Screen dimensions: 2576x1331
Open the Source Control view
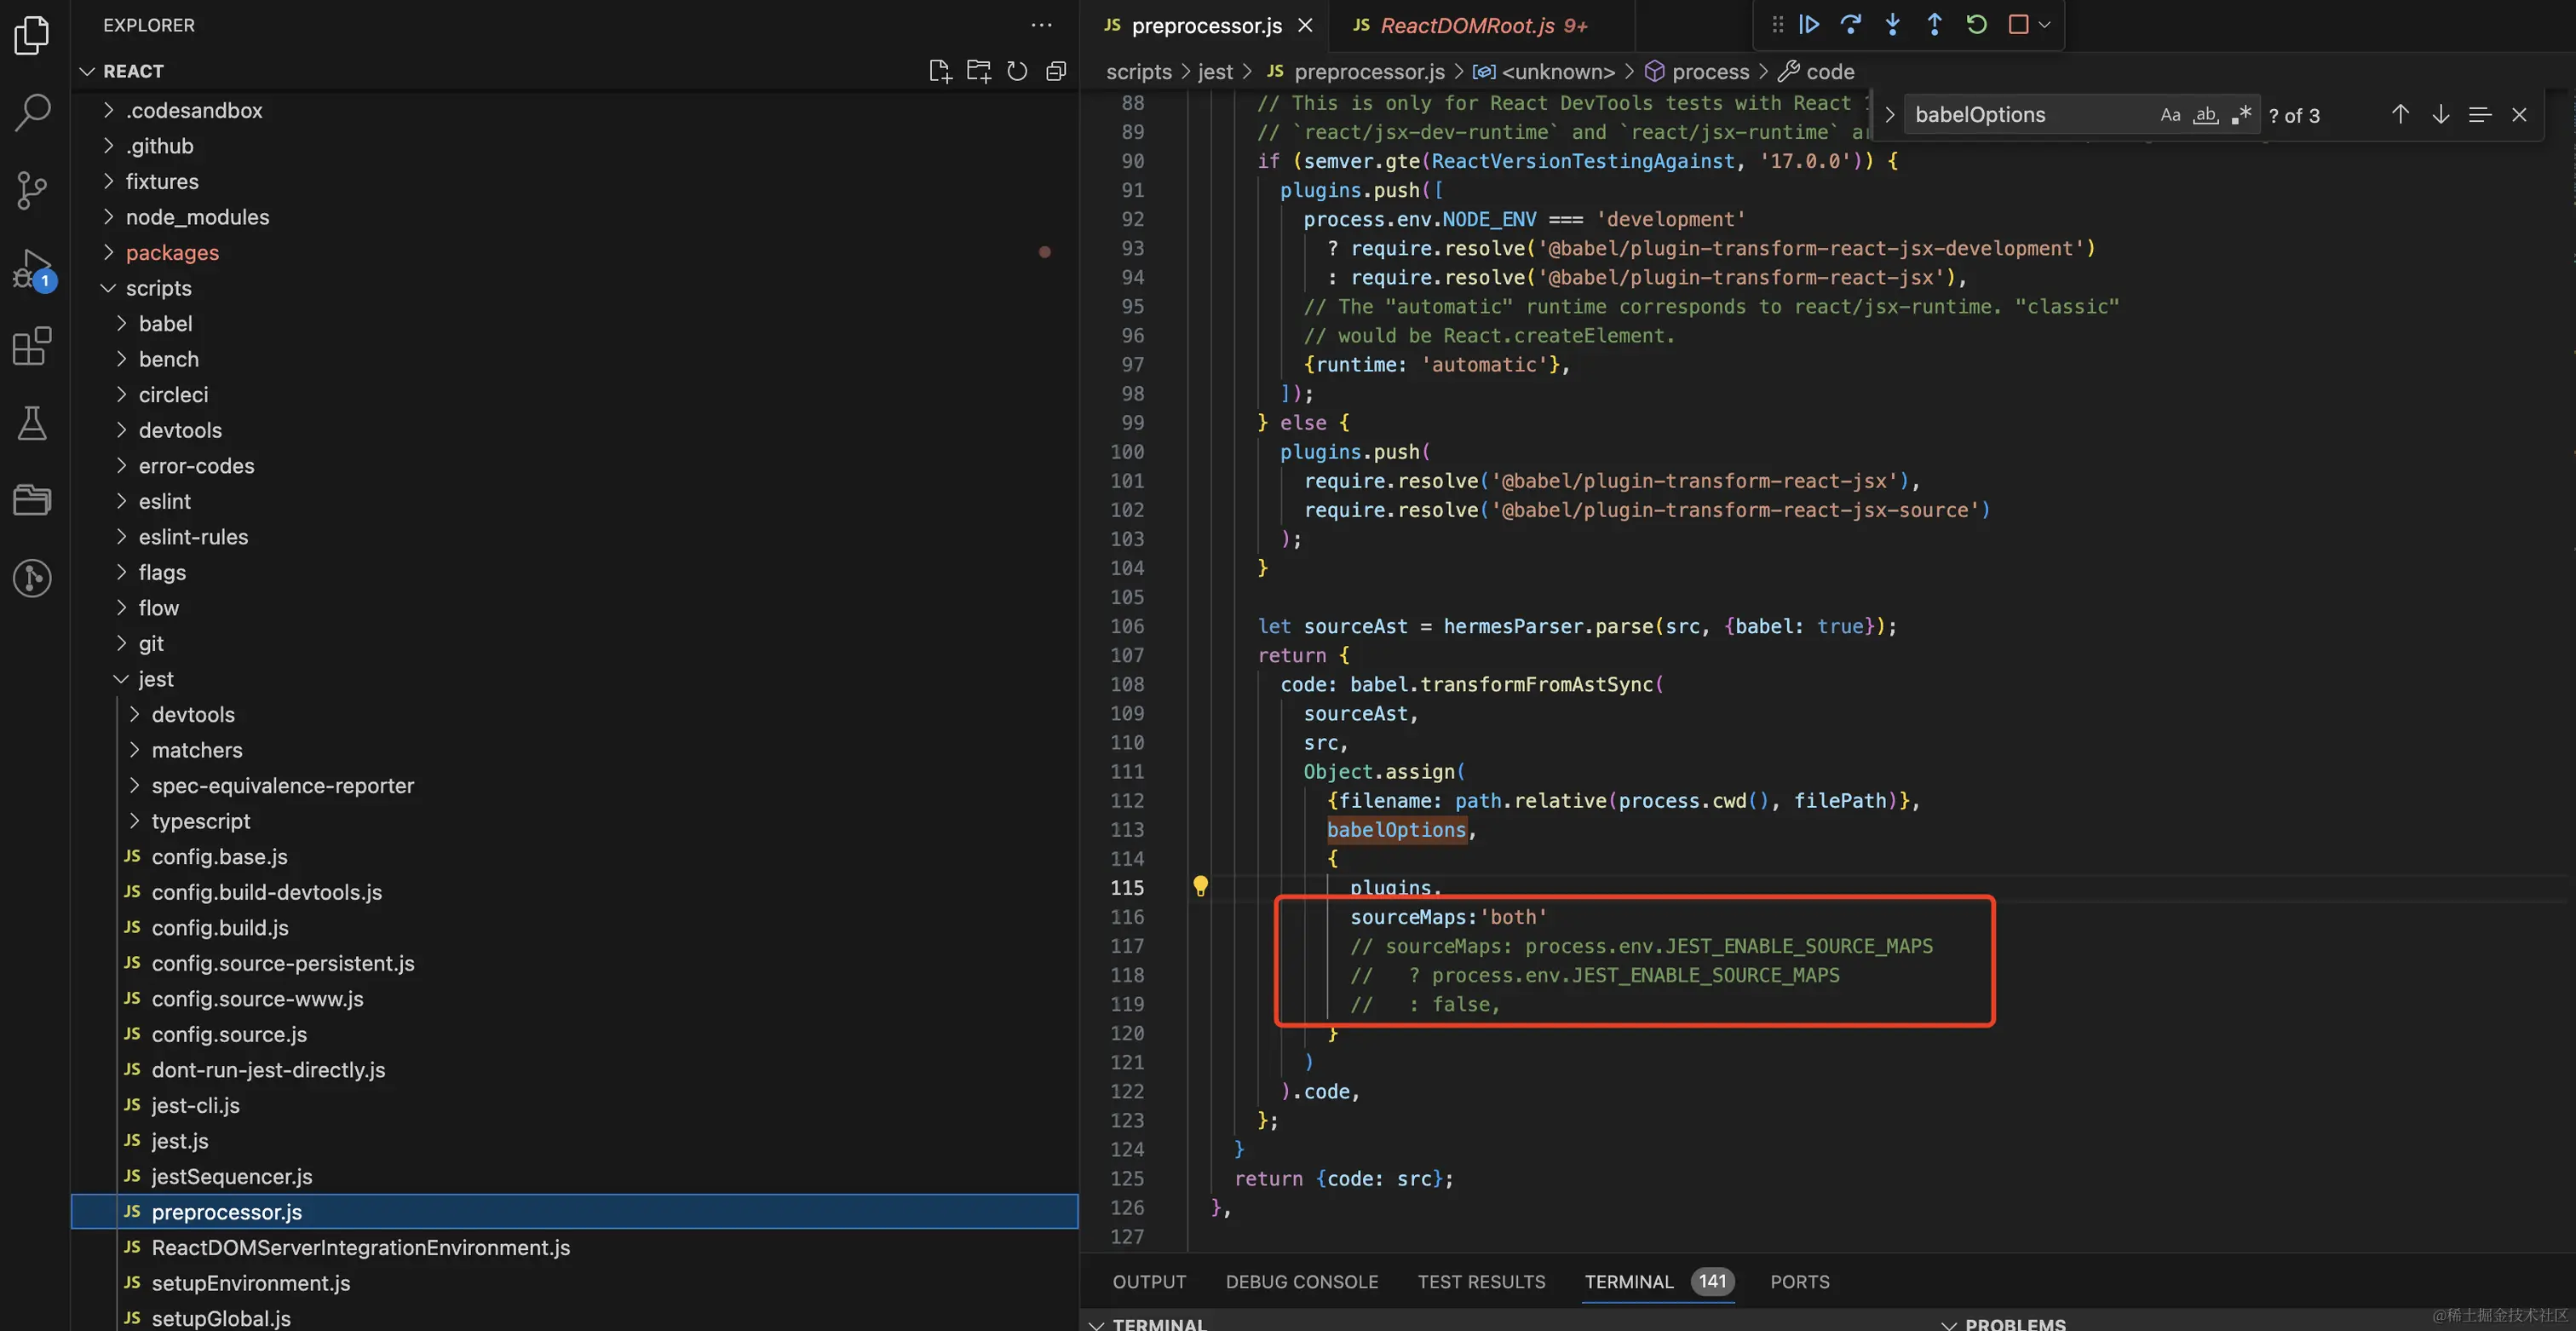coord(32,190)
